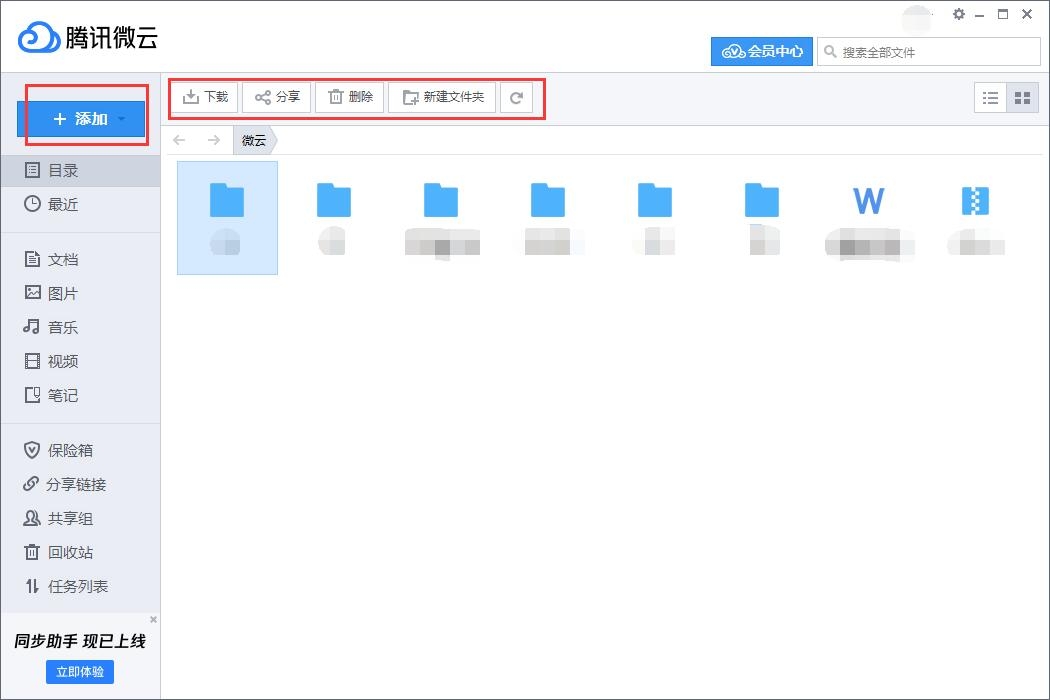Viewport: 1050px width, 700px height.
Task: Close the 同步助手 promotion banner
Action: point(153,620)
